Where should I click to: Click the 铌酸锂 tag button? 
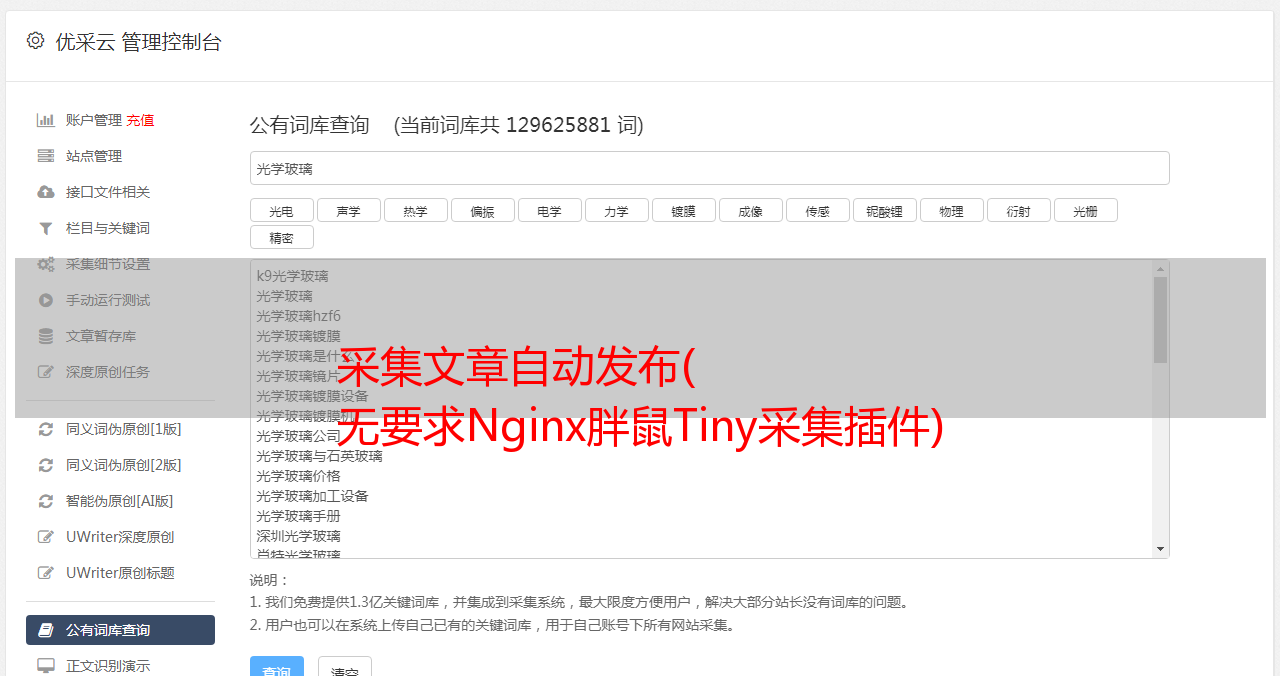tap(884, 210)
